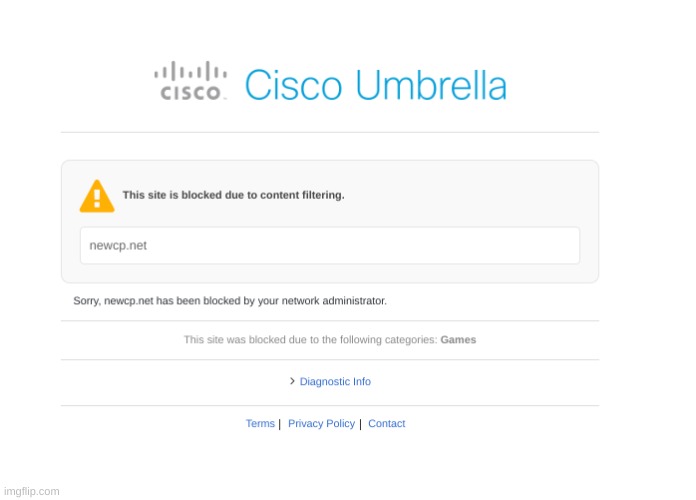Click the 'This site was blocked due to' text
Image resolution: width=696 pixels, height=500 pixels.
(310, 340)
